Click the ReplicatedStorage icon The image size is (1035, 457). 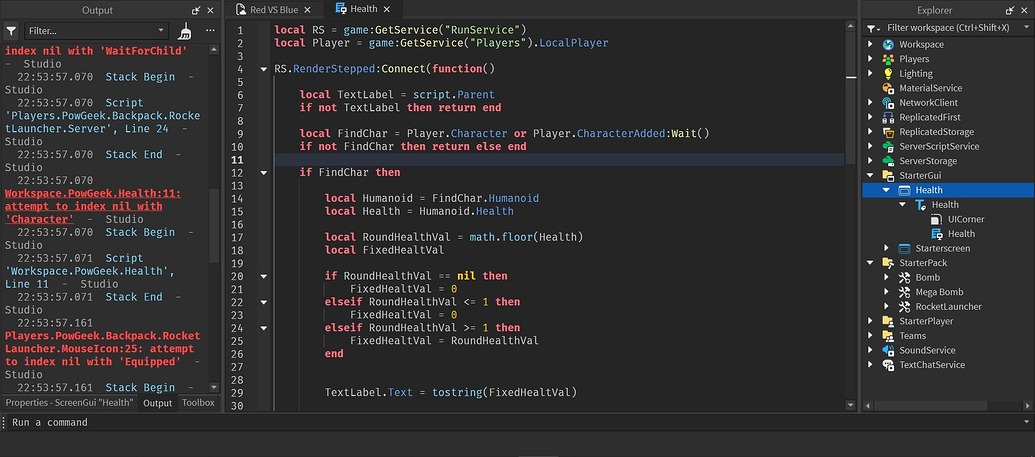888,132
